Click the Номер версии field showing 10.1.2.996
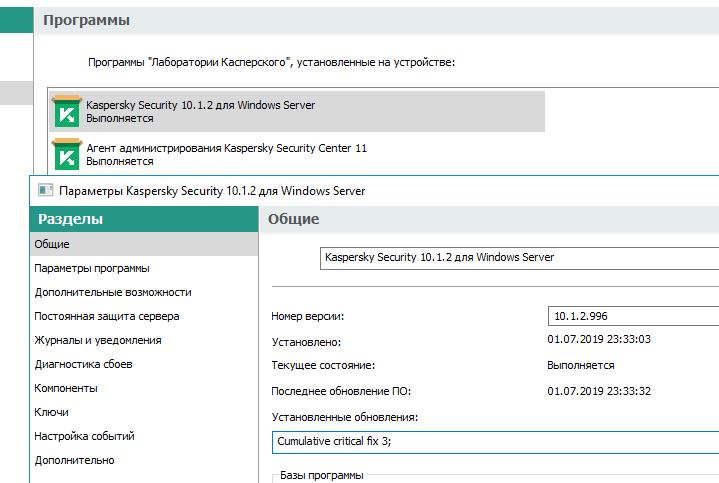Screen dimensions: 719x483 [632, 316]
